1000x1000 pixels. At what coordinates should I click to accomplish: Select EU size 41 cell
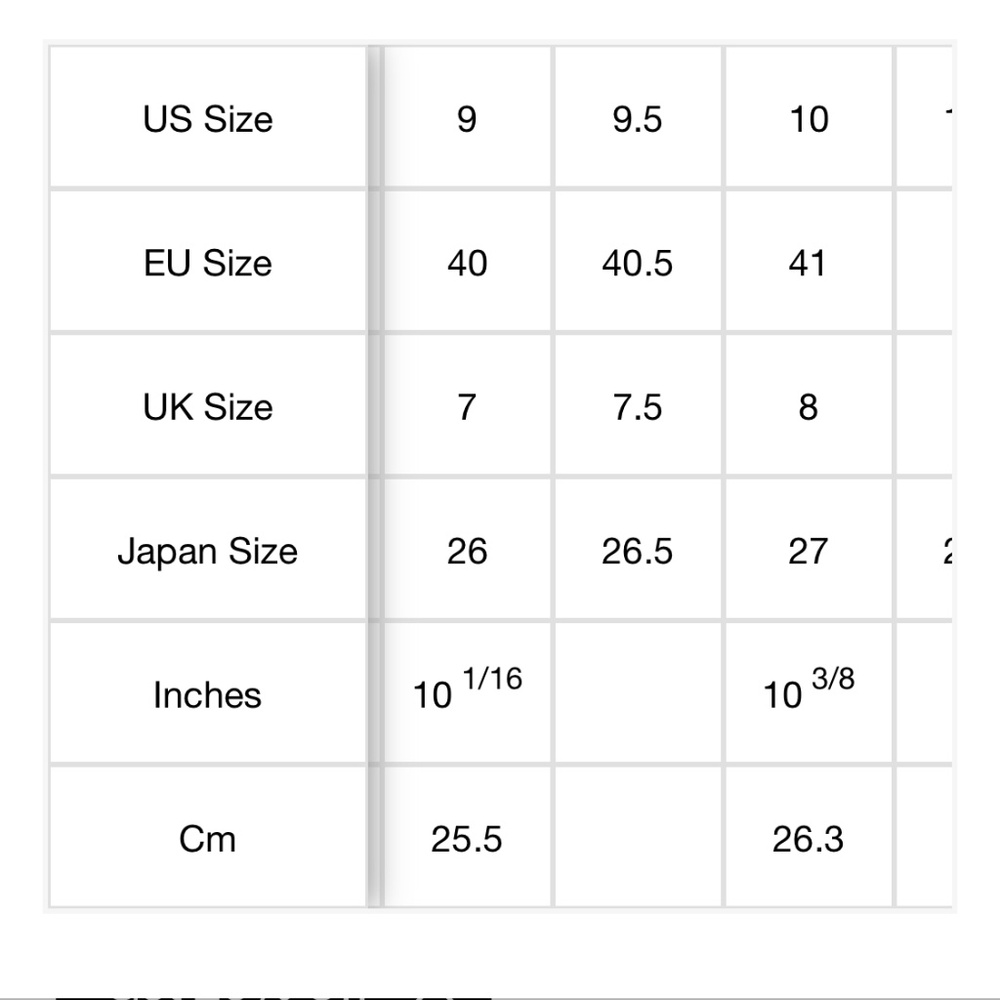[808, 263]
